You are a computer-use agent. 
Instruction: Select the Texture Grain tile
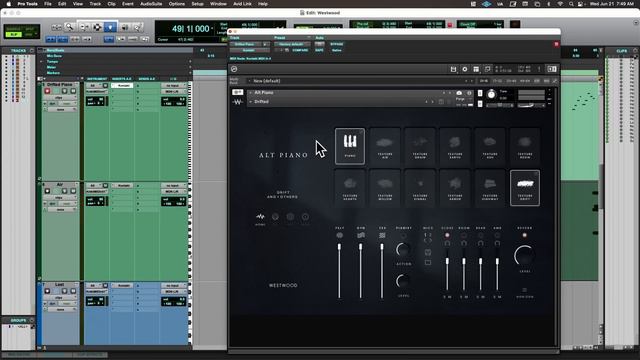coord(420,146)
